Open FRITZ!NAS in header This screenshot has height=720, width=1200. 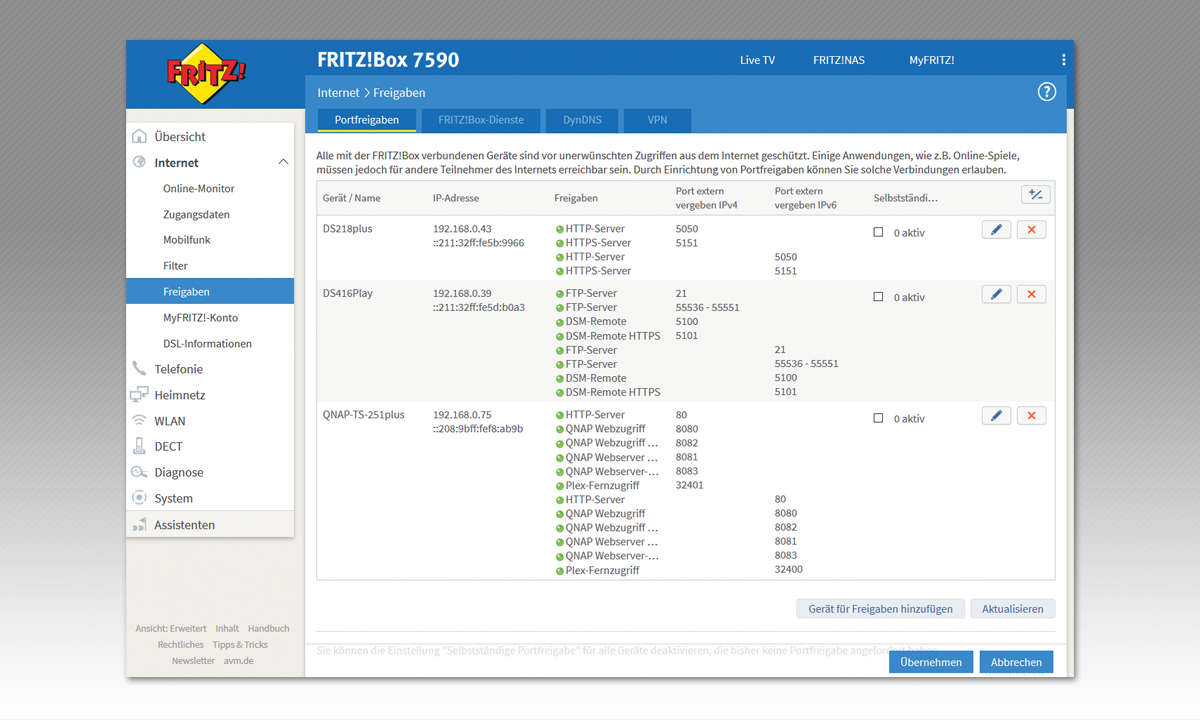839,60
